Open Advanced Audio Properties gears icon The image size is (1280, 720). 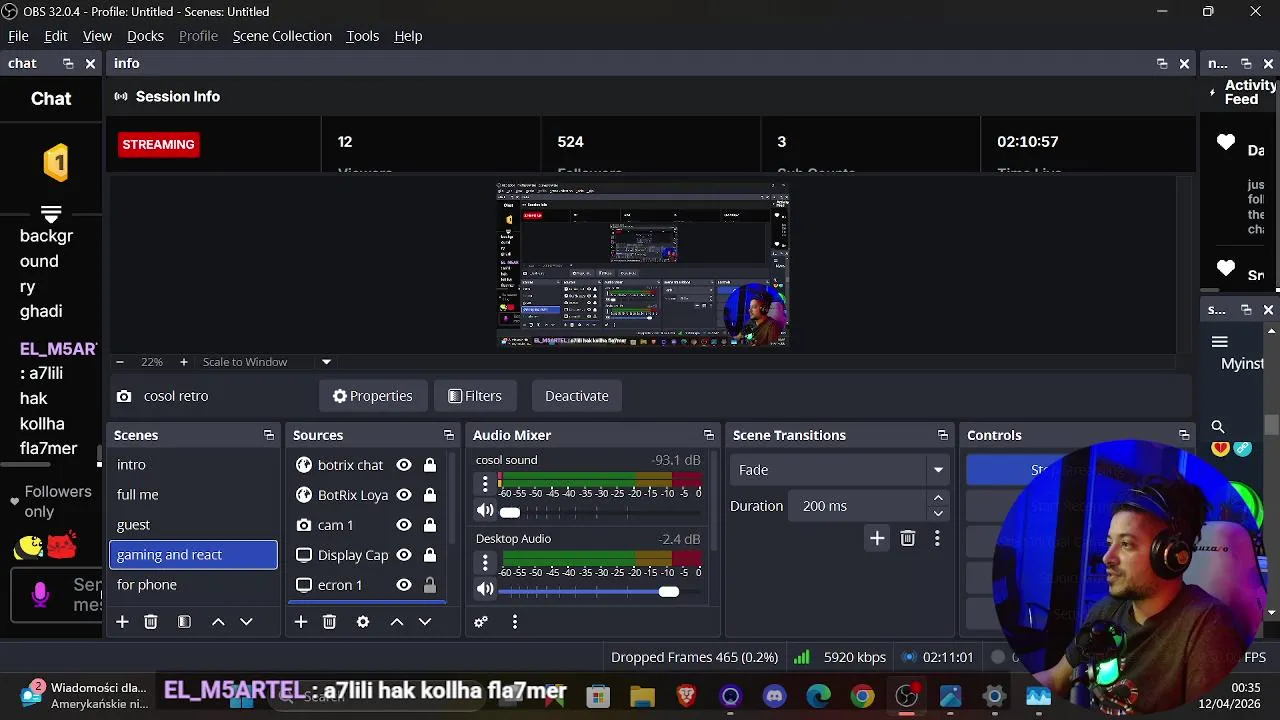[481, 622]
